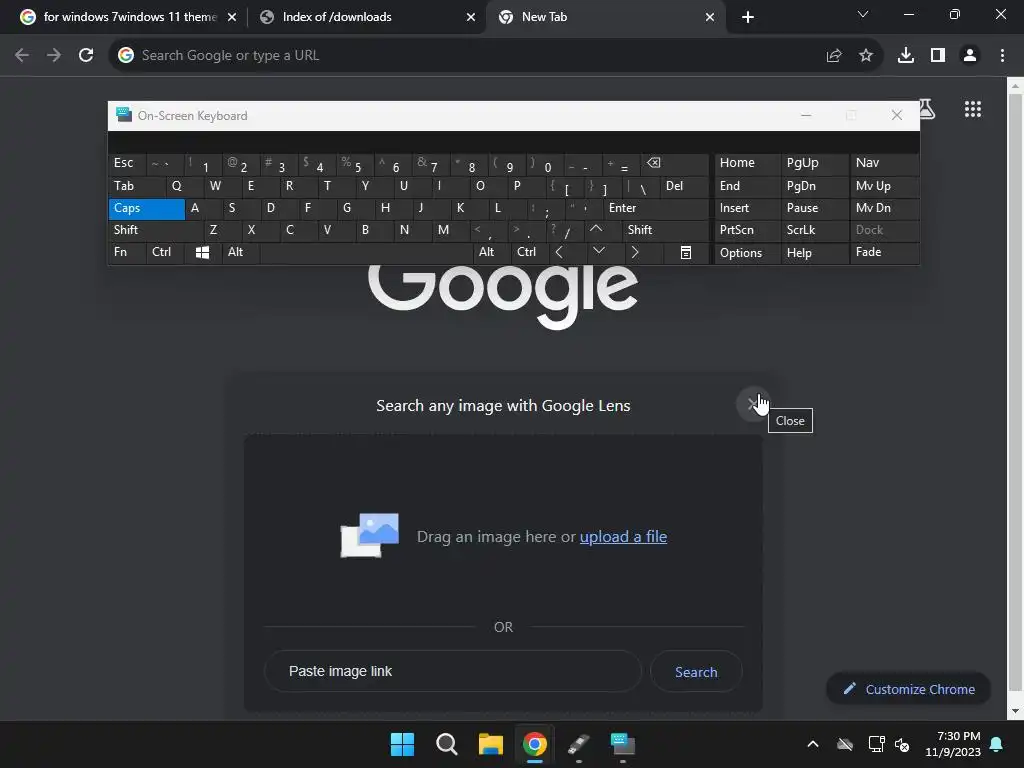Image resolution: width=1024 pixels, height=768 pixels.
Task: Open the Chrome profile icon
Action: 970,56
